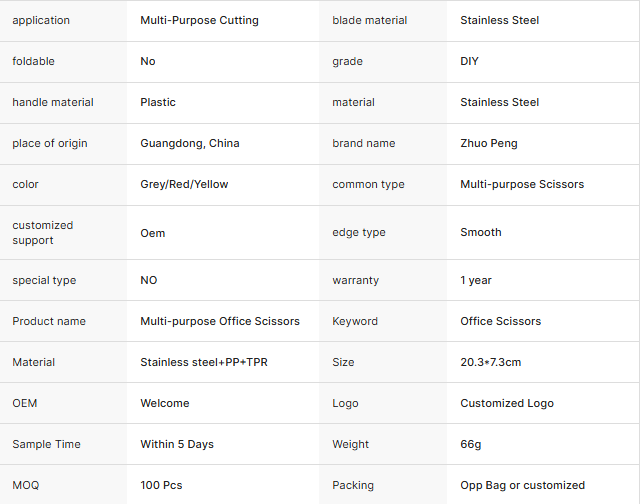Select the 'Opp Bag or customized' packing value

[x=523, y=485]
